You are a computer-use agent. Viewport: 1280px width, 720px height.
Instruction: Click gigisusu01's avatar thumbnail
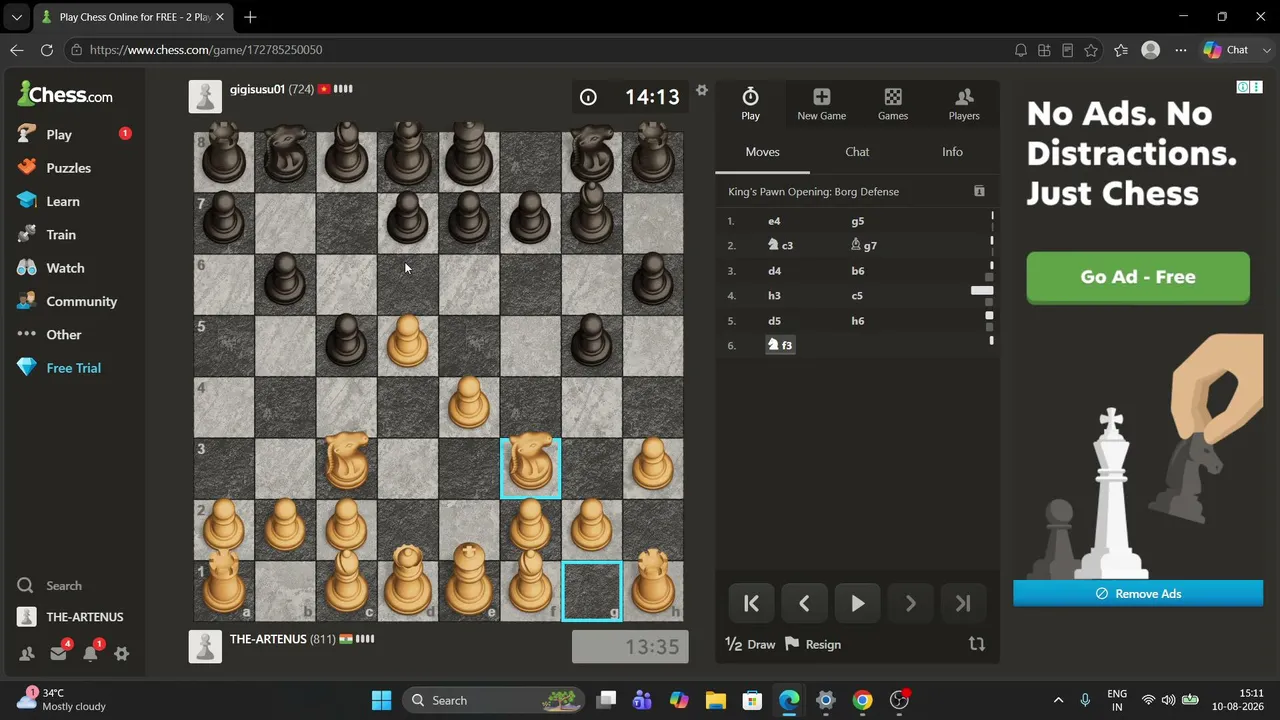205,96
